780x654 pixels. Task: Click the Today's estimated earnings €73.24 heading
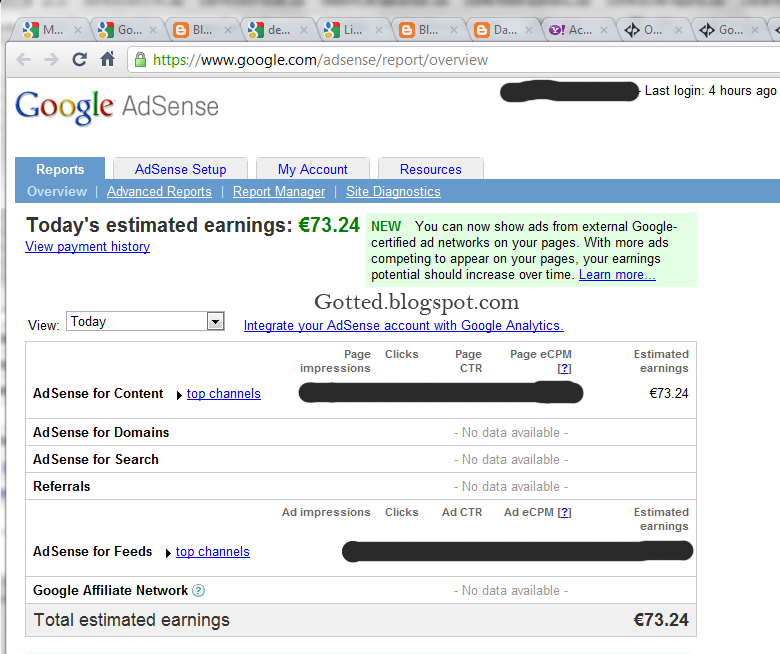click(193, 225)
